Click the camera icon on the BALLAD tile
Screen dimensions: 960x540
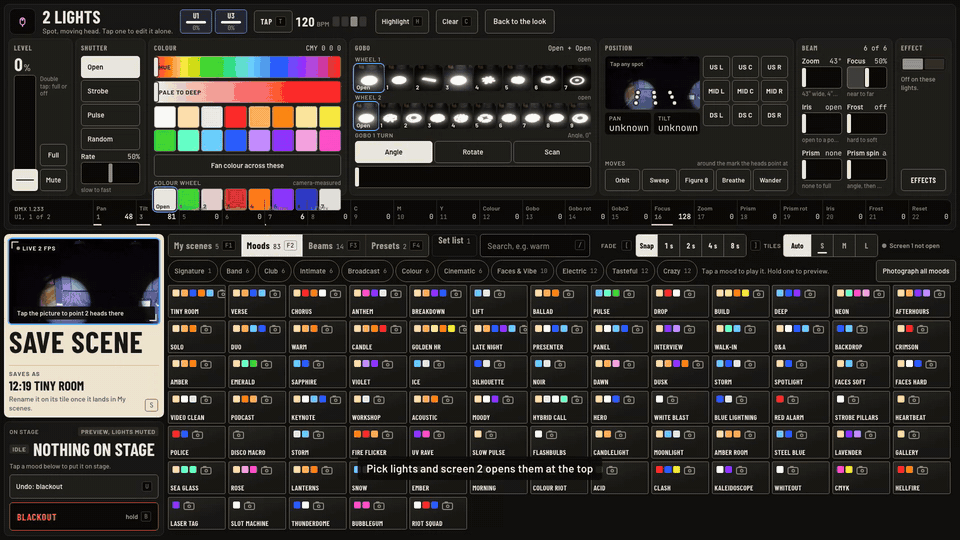click(568, 294)
